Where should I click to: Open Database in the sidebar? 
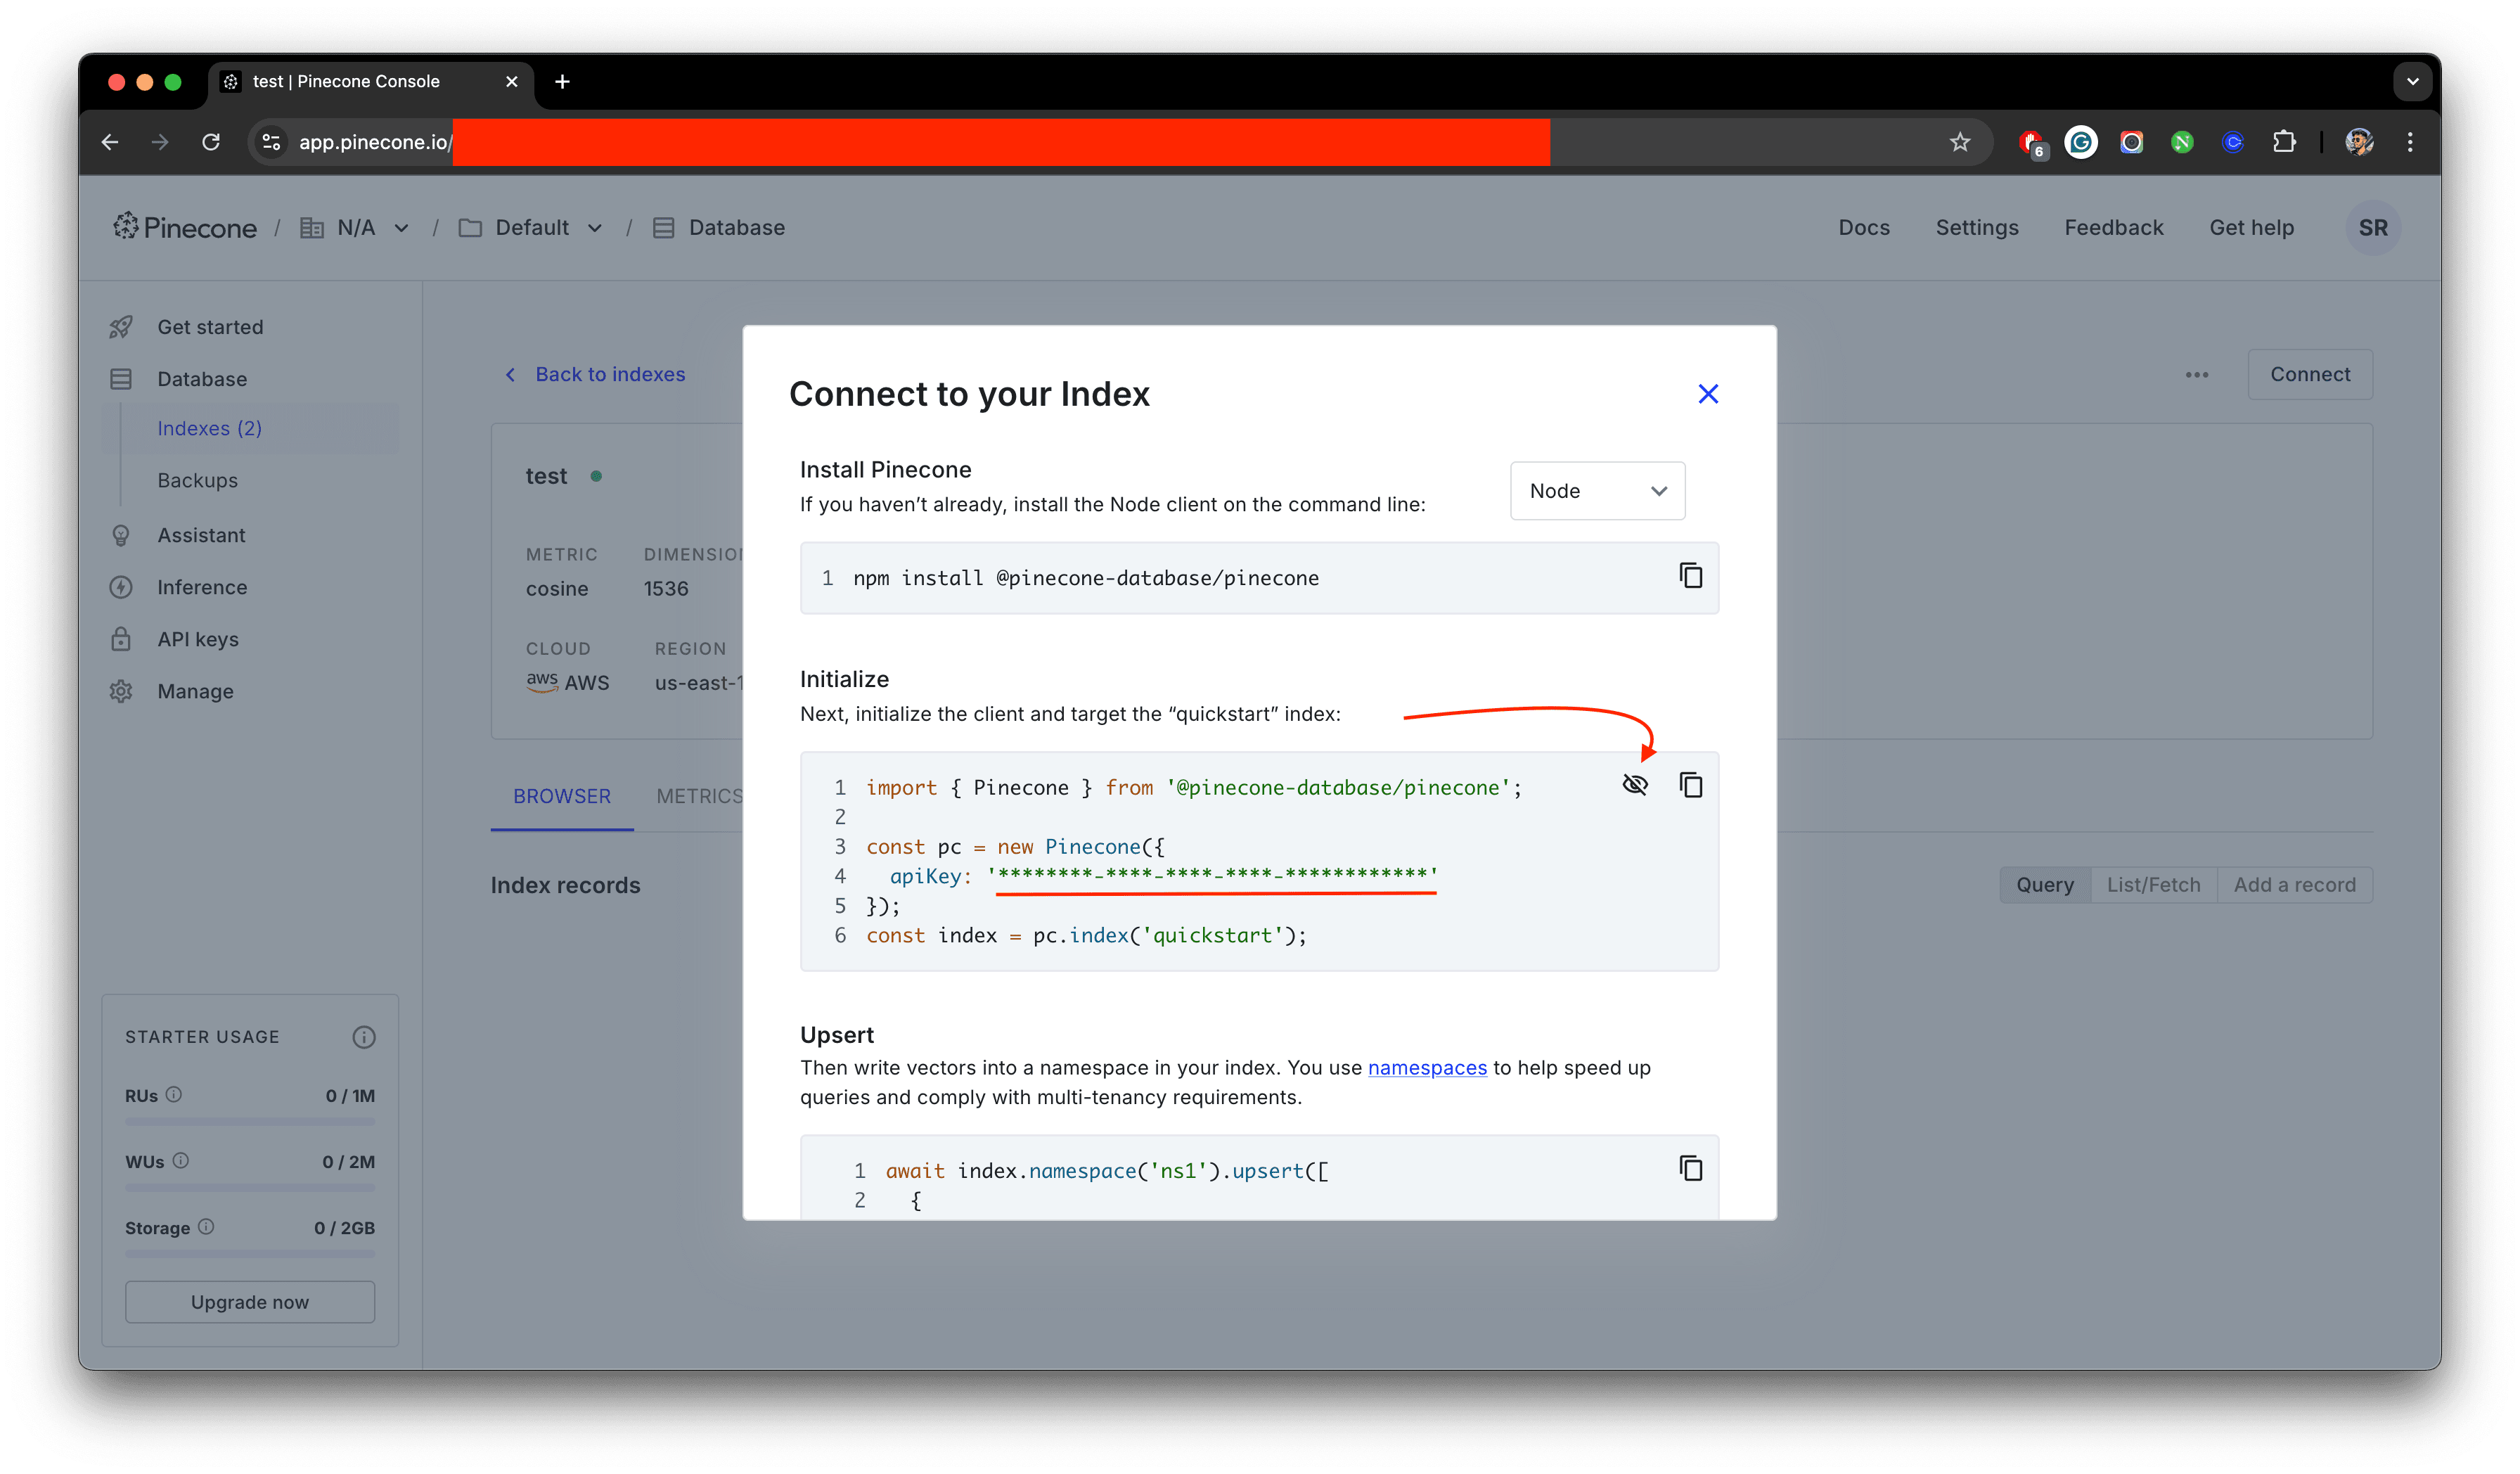(202, 379)
